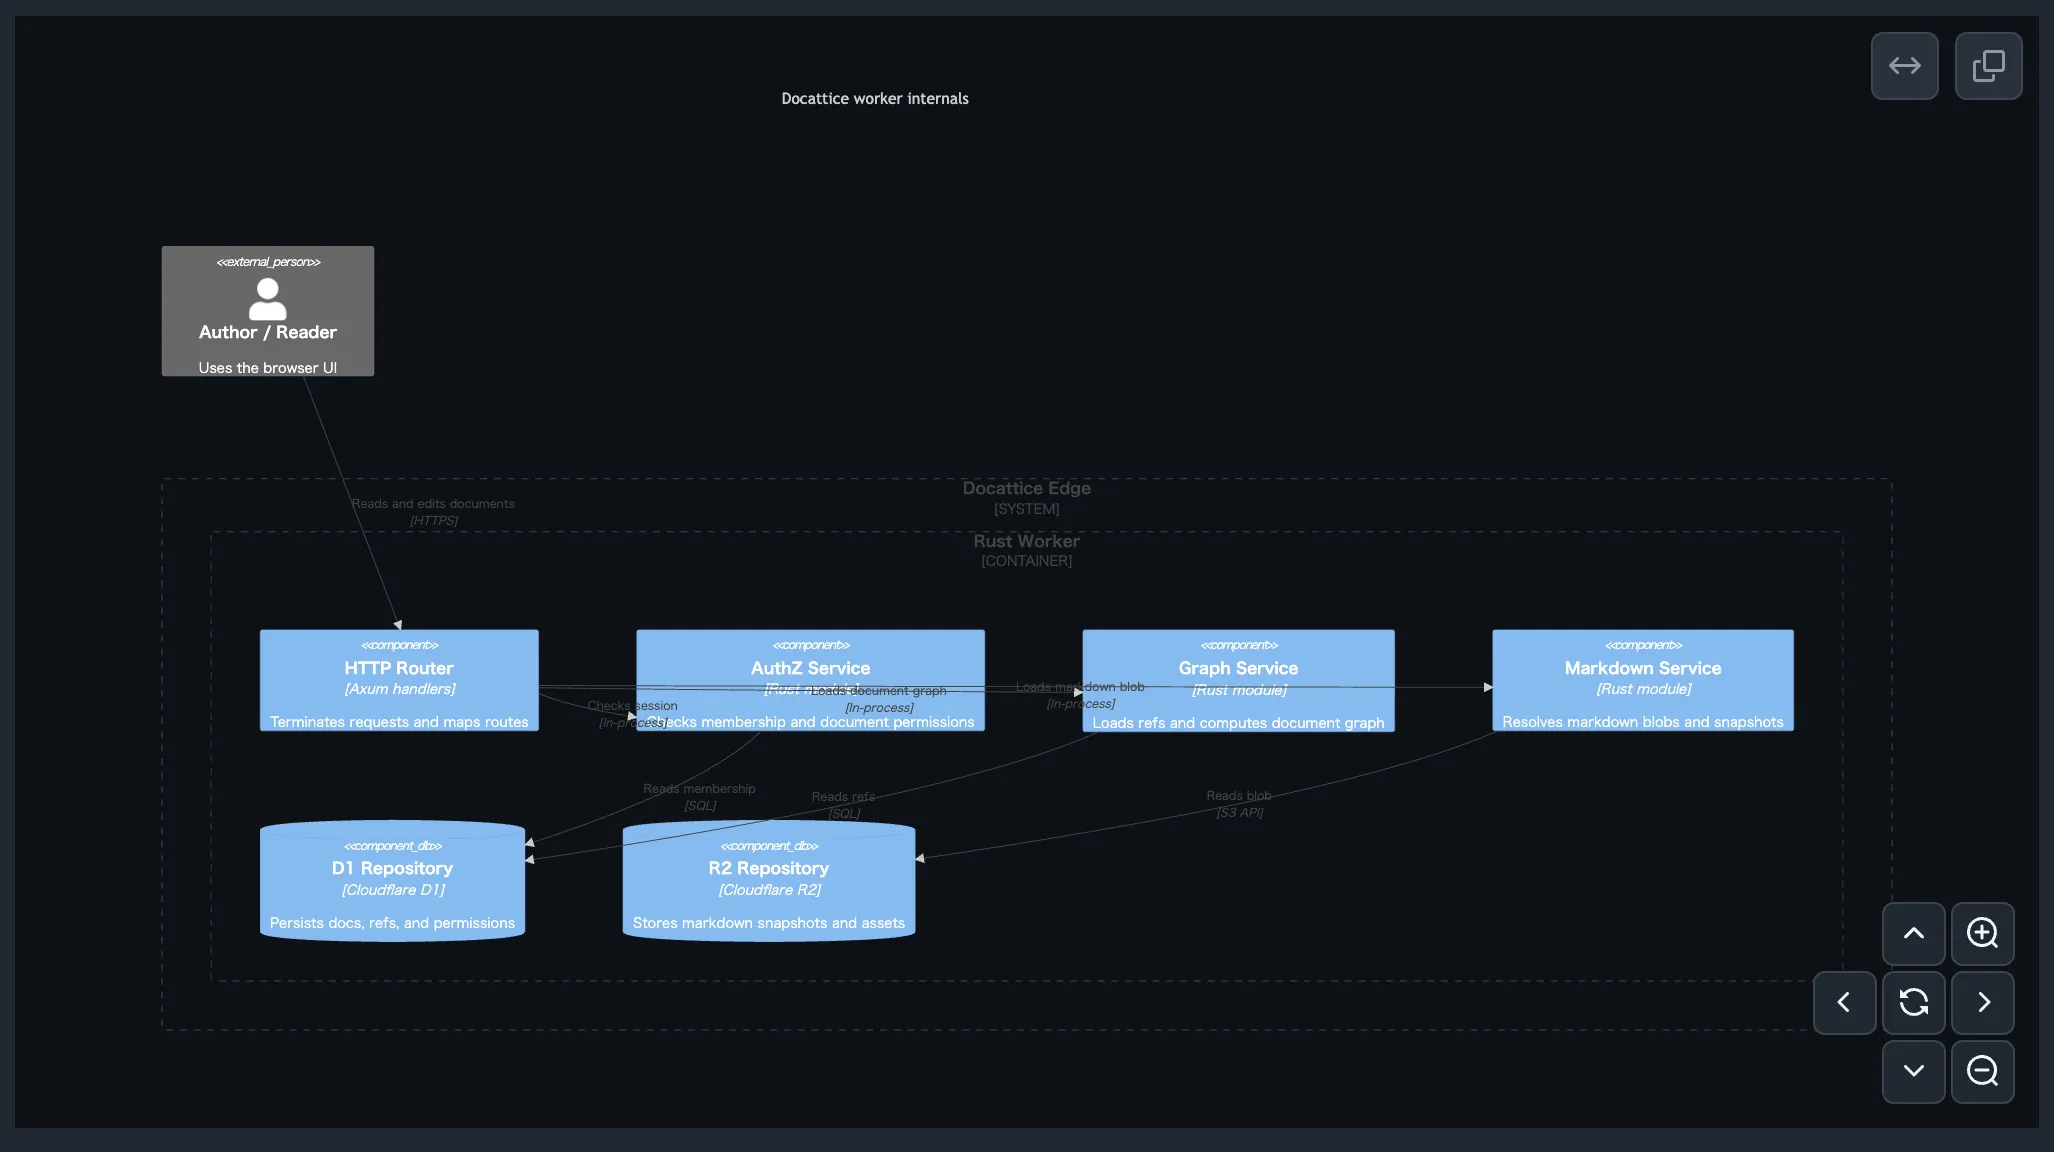The height and width of the screenshot is (1152, 2054).
Task: Click the D1 Repository database shape
Action: (392, 880)
